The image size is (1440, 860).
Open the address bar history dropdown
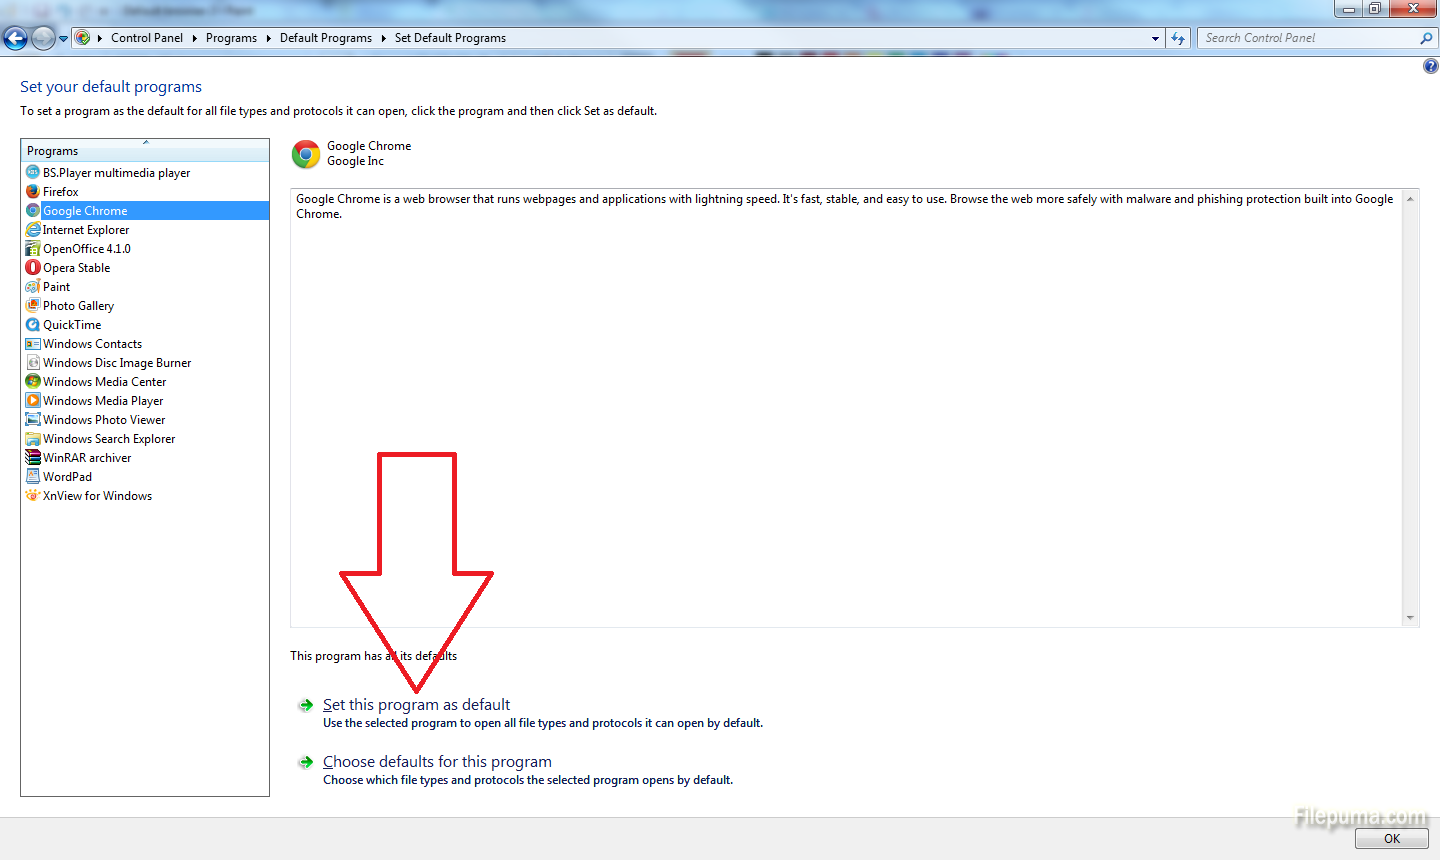pos(1156,38)
